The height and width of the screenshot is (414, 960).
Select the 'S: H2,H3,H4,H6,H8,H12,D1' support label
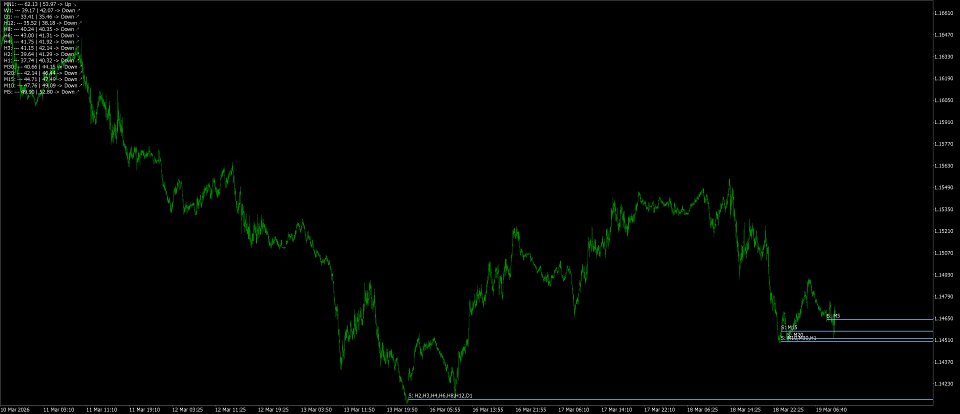(440, 396)
